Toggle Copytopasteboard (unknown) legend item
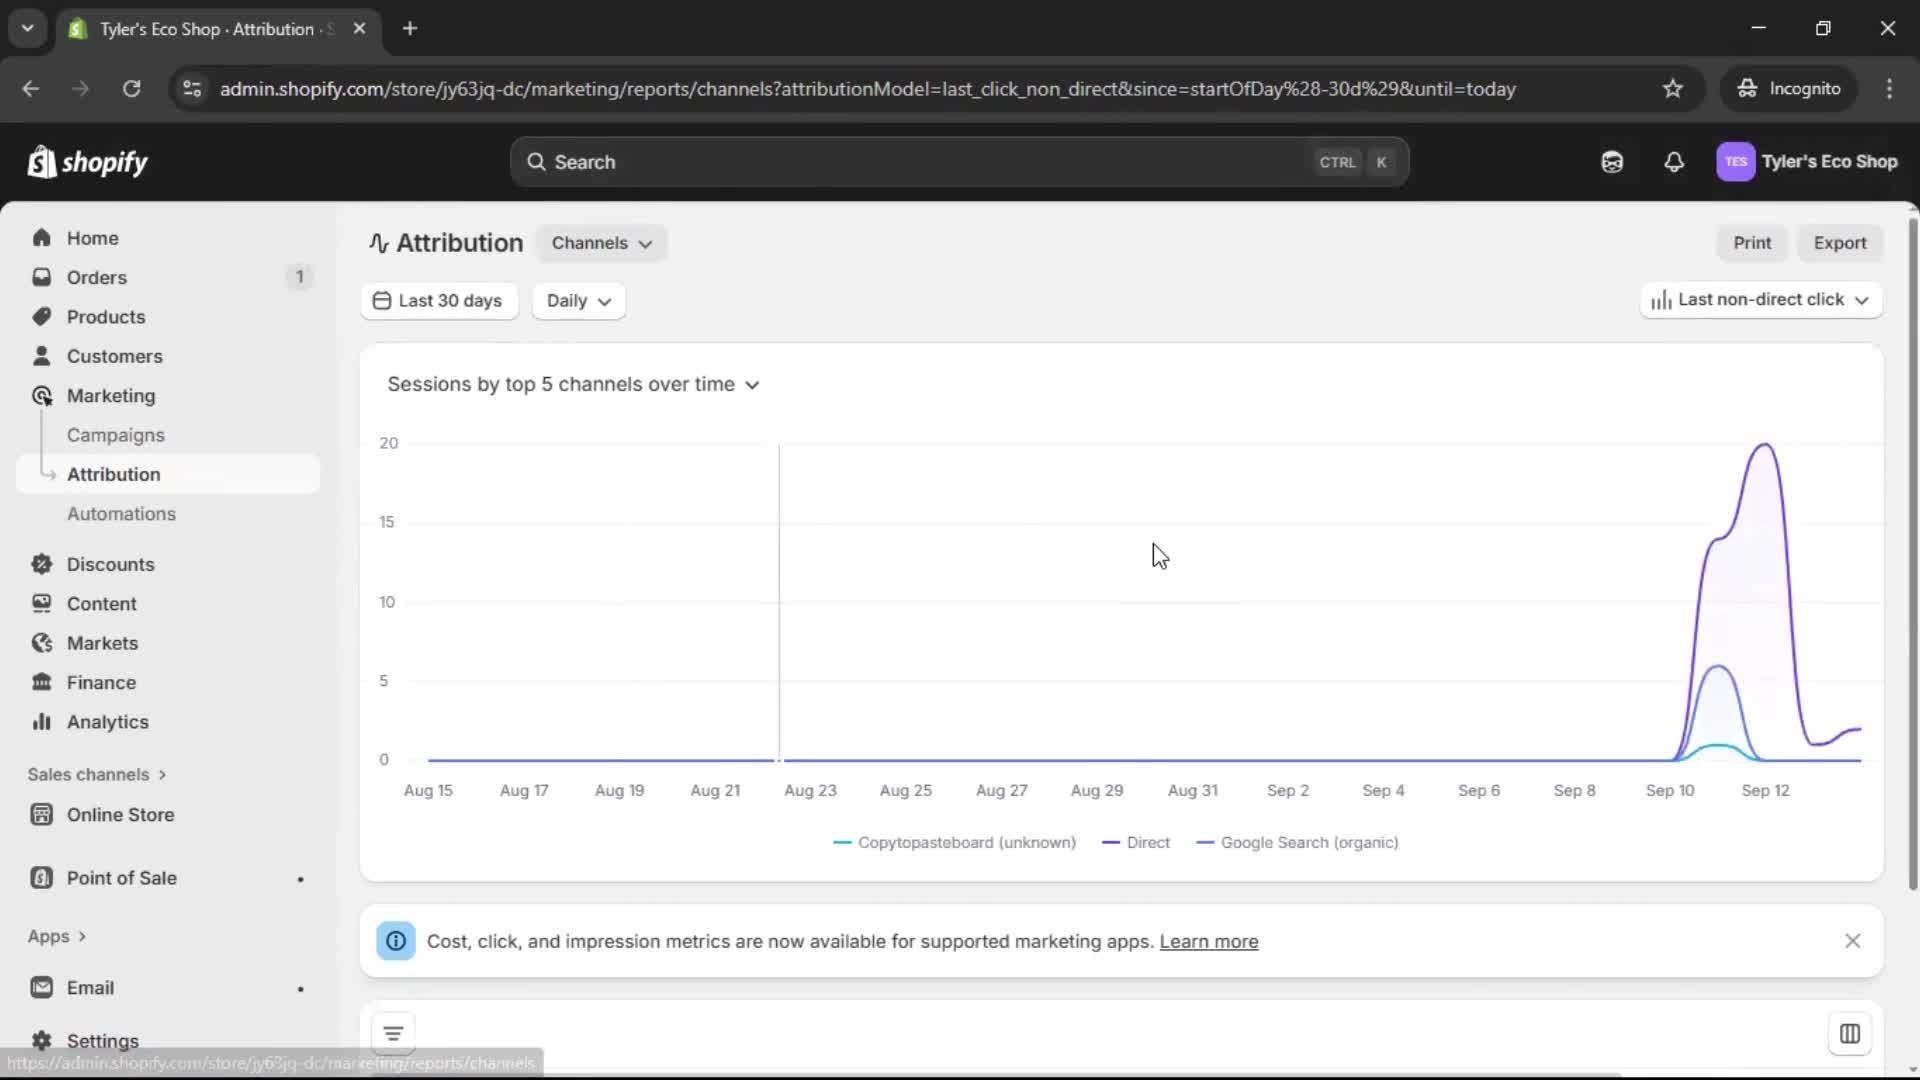This screenshot has height=1080, width=1920. (x=954, y=843)
